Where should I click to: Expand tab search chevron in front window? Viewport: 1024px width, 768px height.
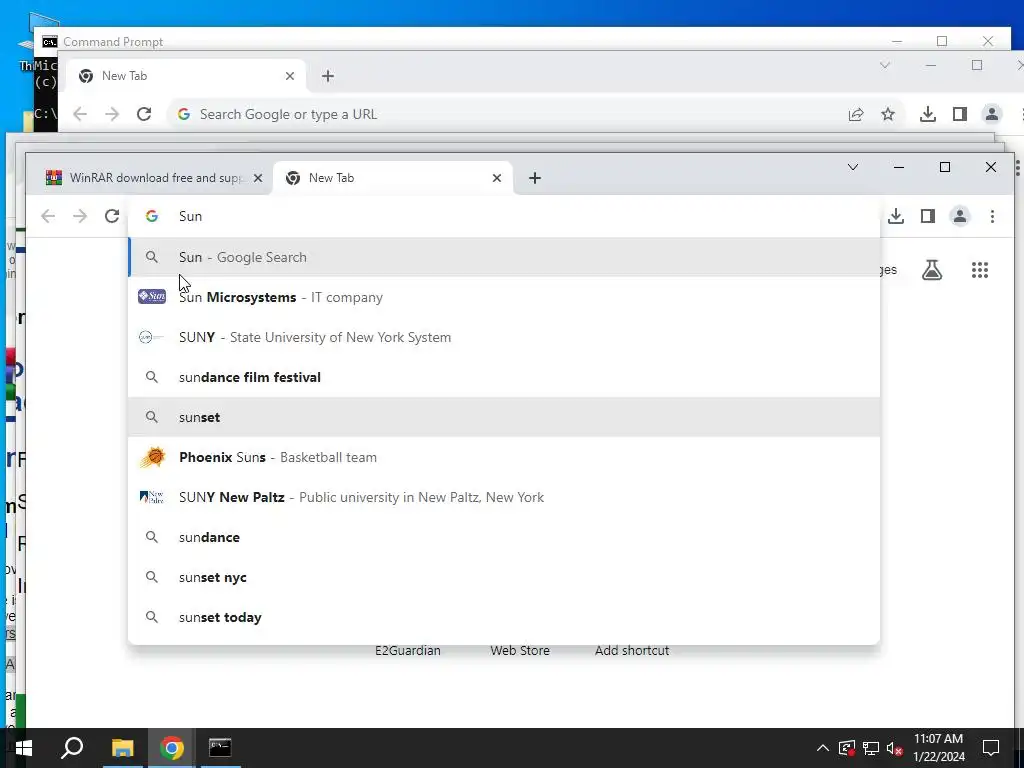coord(853,167)
